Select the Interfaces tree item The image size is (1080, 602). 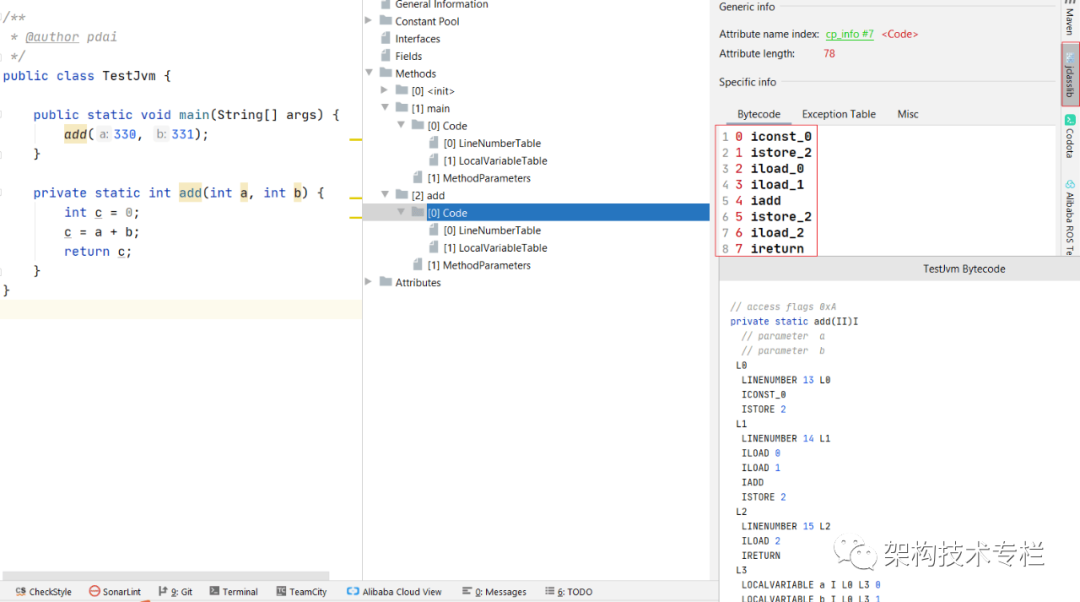[x=417, y=39]
